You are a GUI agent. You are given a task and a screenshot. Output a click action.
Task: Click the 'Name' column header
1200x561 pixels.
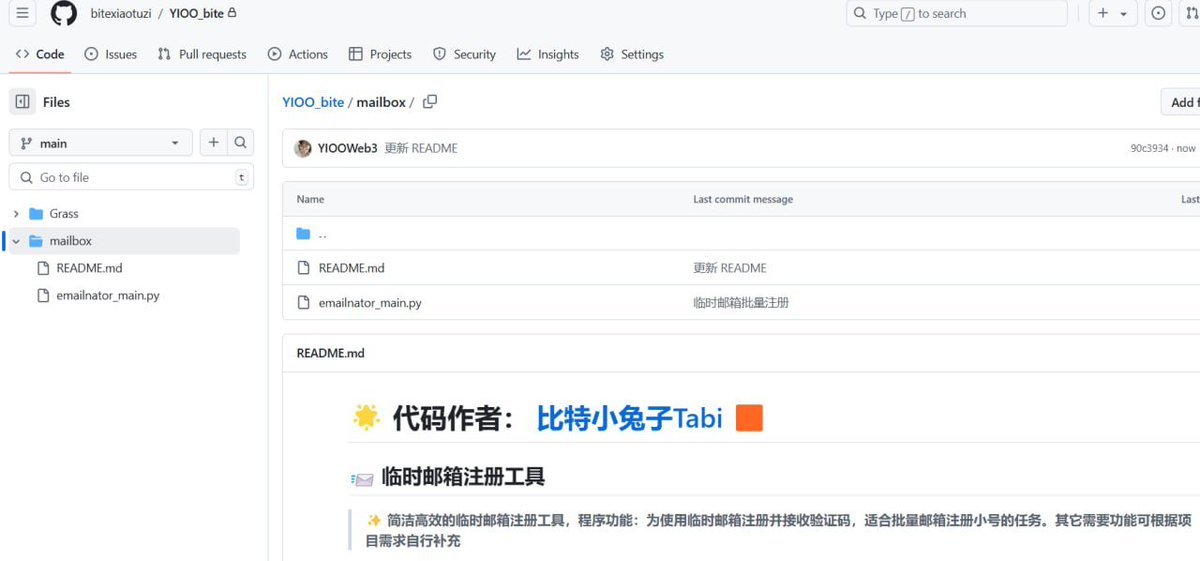click(x=310, y=199)
